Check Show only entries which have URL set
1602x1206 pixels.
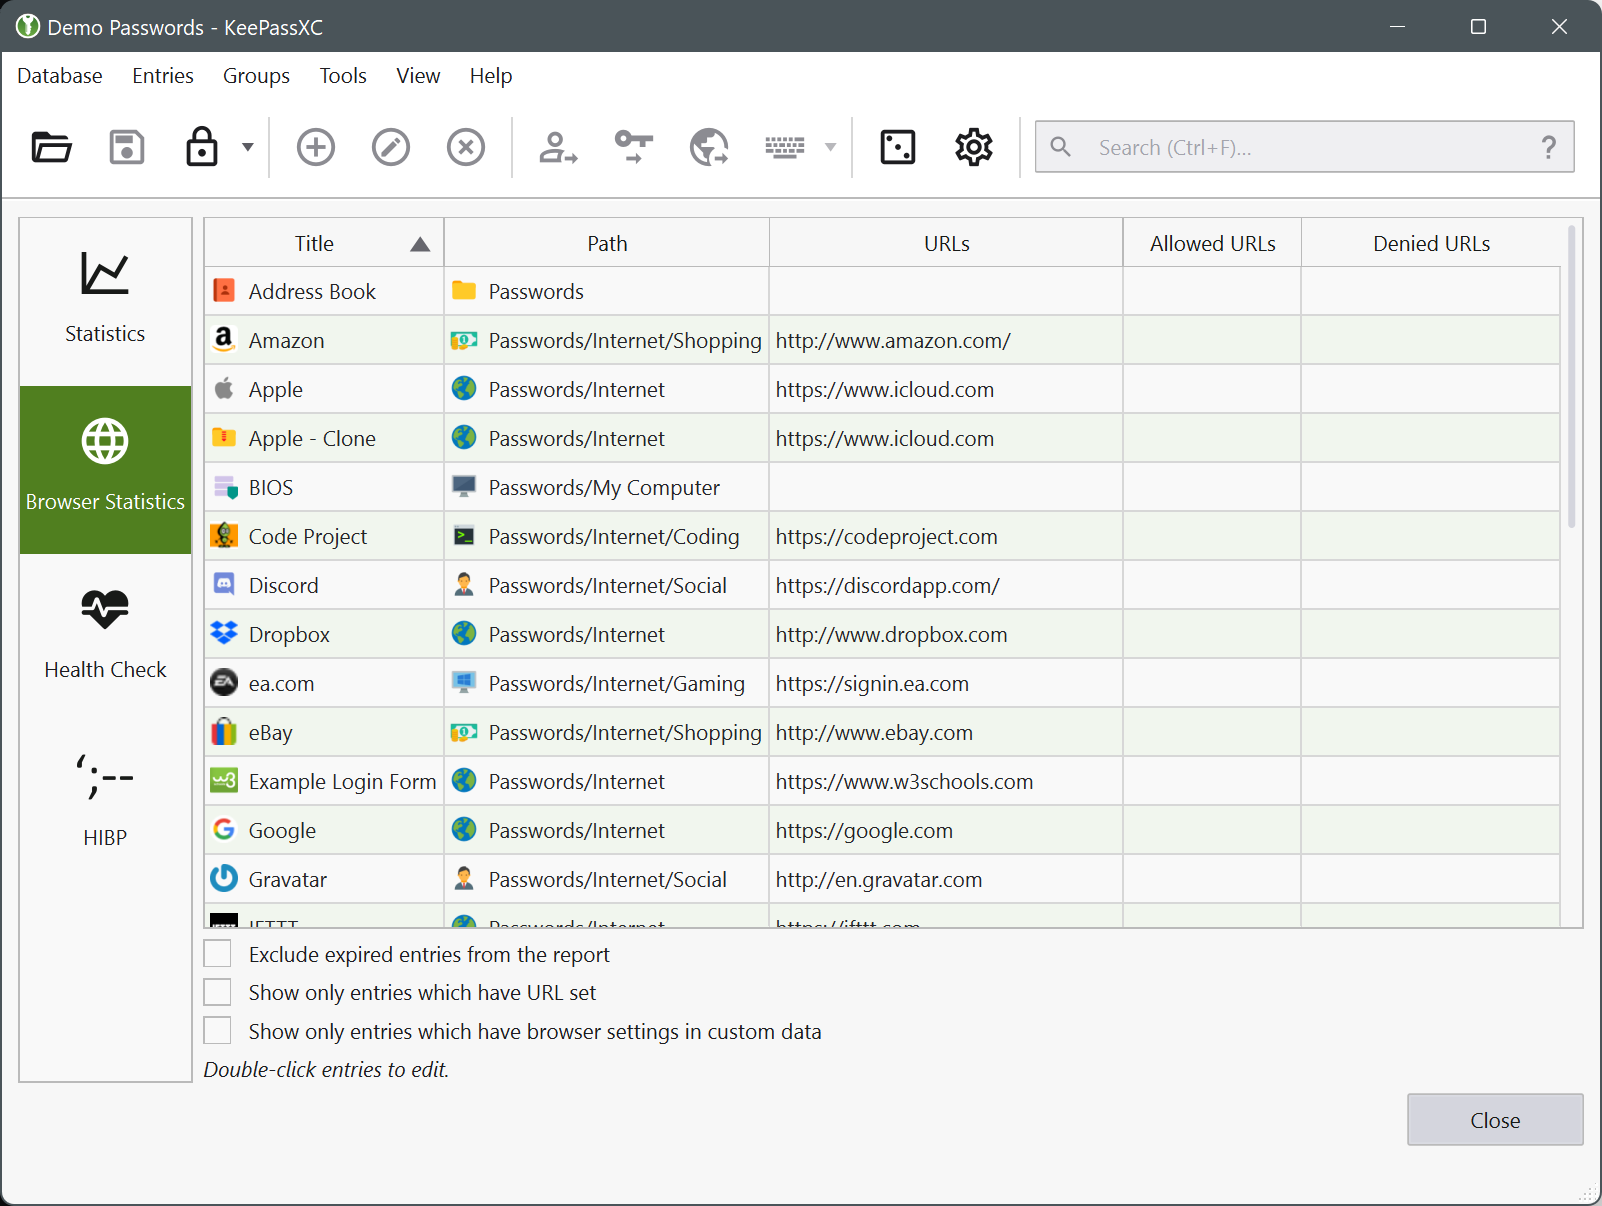(x=218, y=992)
